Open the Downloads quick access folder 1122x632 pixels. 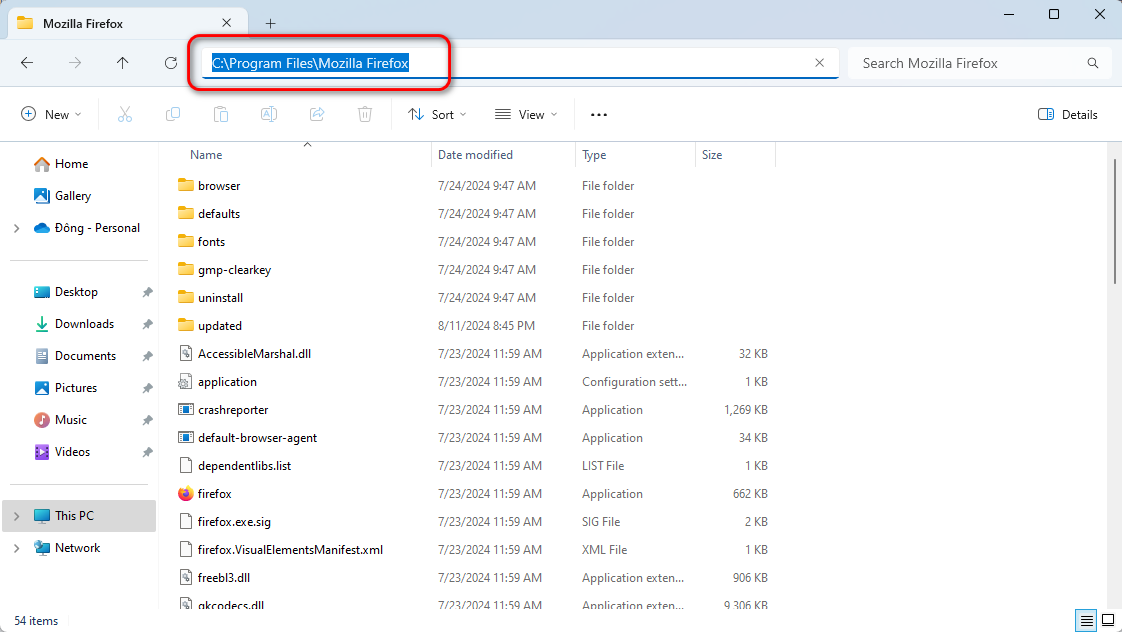click(x=74, y=324)
